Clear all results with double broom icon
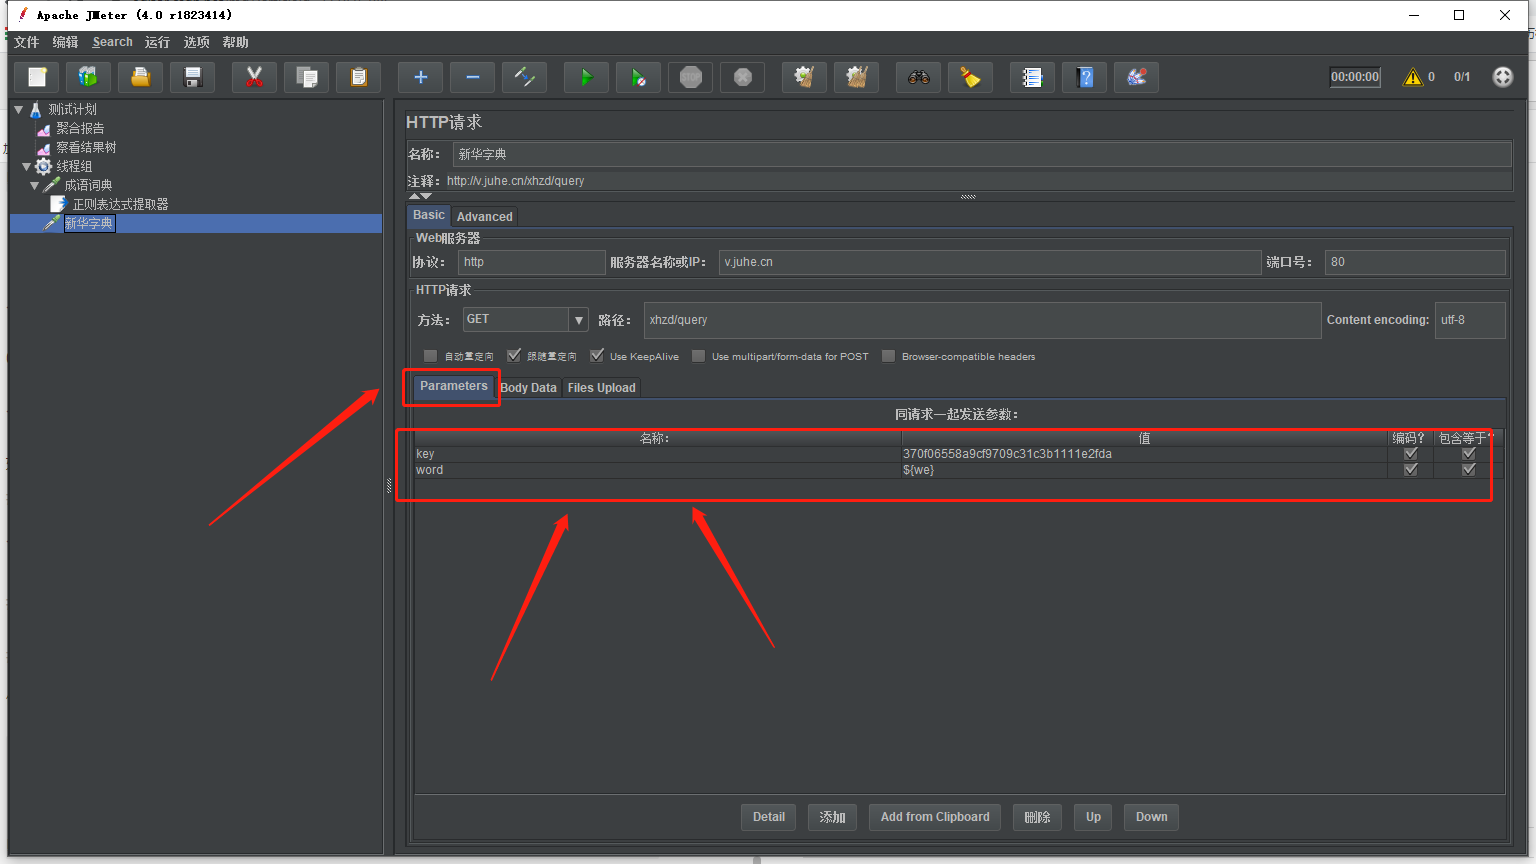Screen dimensions: 1536x864 click(856, 77)
